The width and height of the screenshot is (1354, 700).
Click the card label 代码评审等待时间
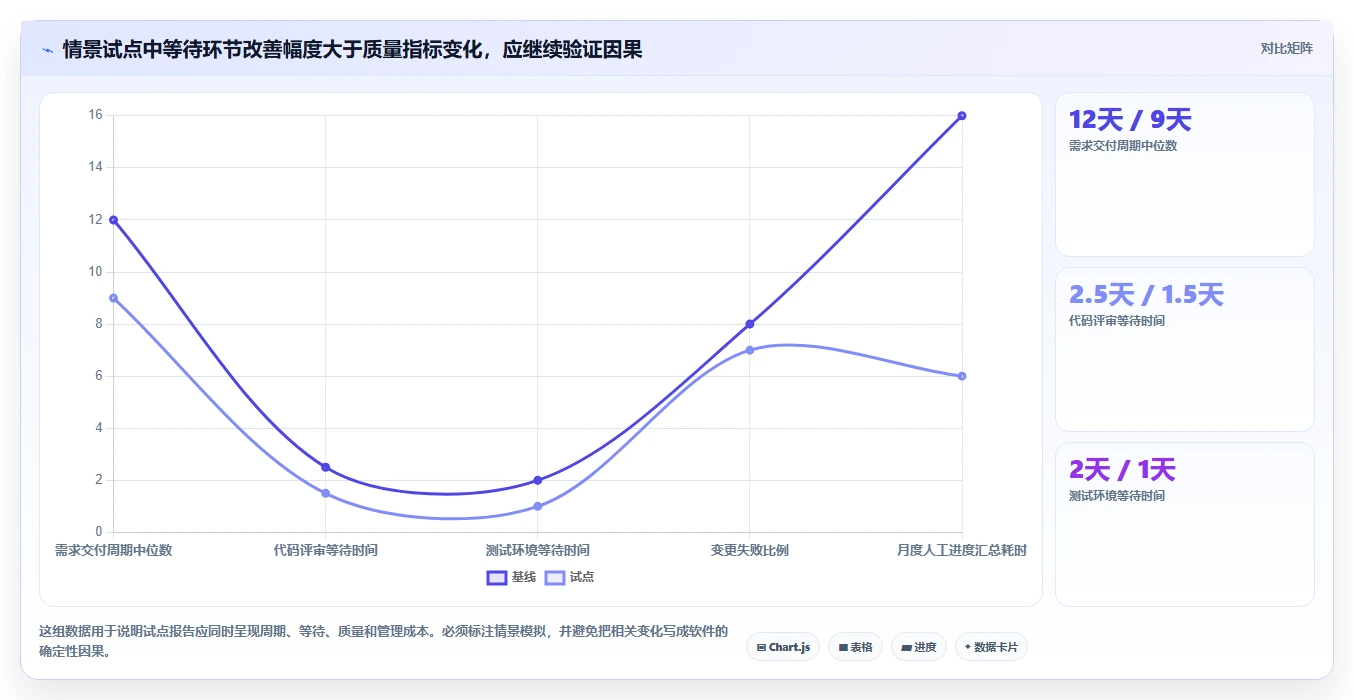[1117, 321]
